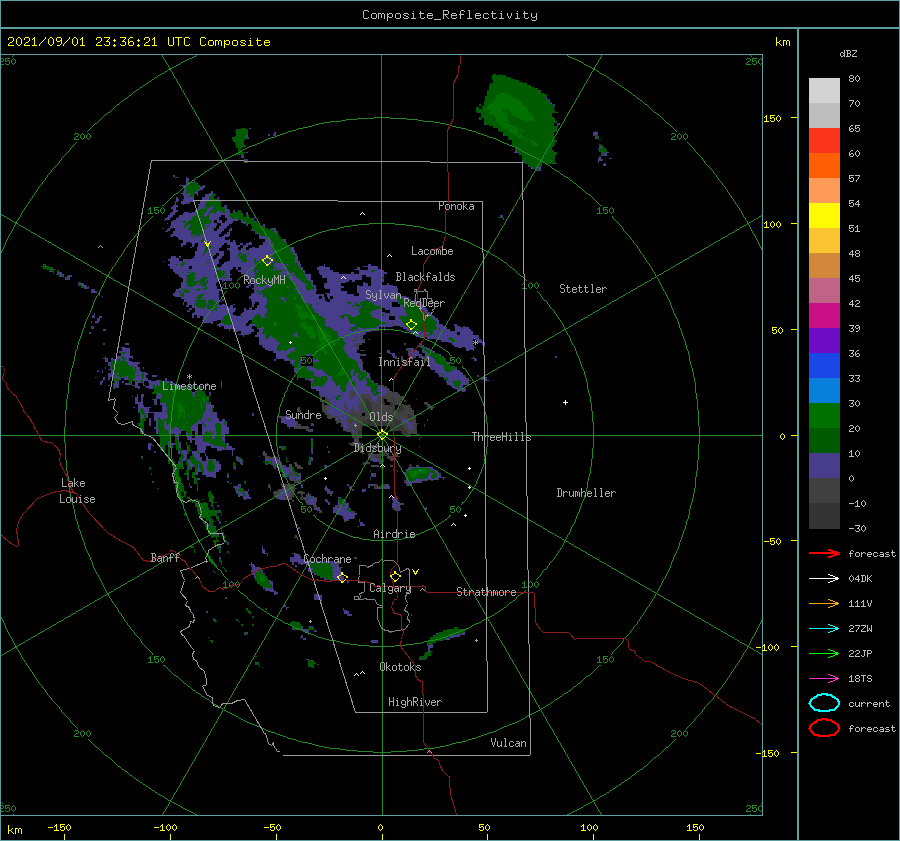Click the Calgary city label

[x=390, y=588]
